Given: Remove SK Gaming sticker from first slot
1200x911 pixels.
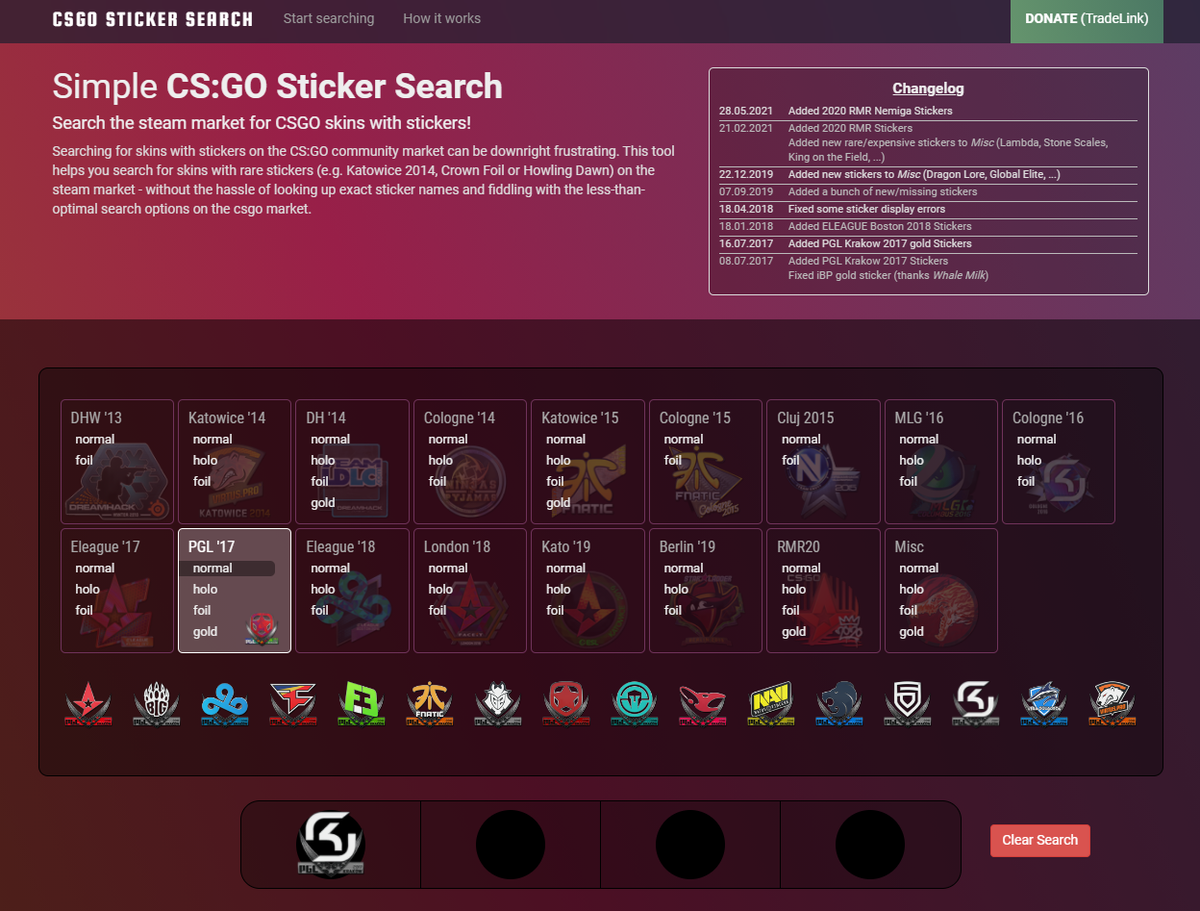Looking at the screenshot, I should [331, 844].
